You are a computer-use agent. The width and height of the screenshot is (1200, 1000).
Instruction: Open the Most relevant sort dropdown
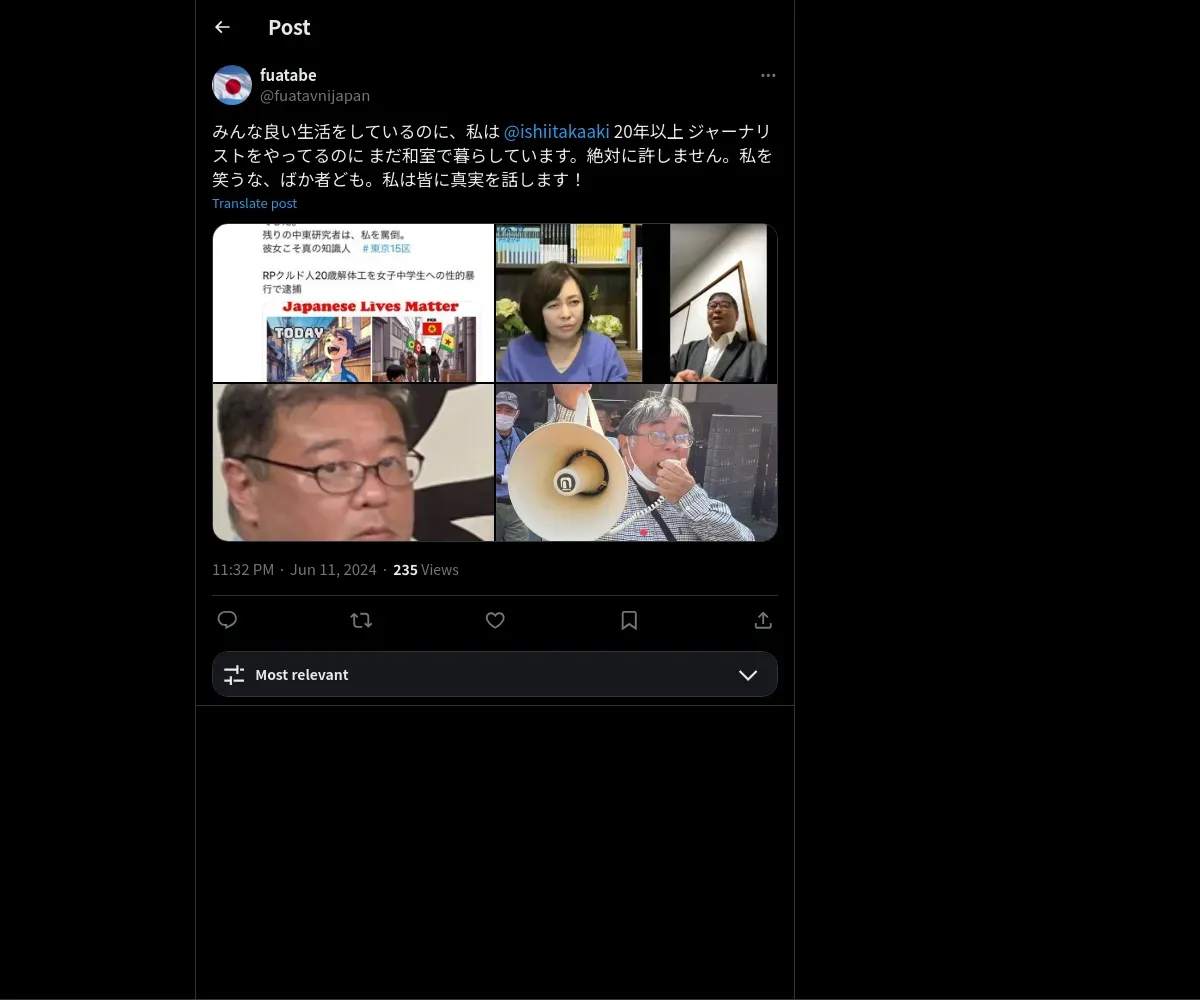pos(495,674)
